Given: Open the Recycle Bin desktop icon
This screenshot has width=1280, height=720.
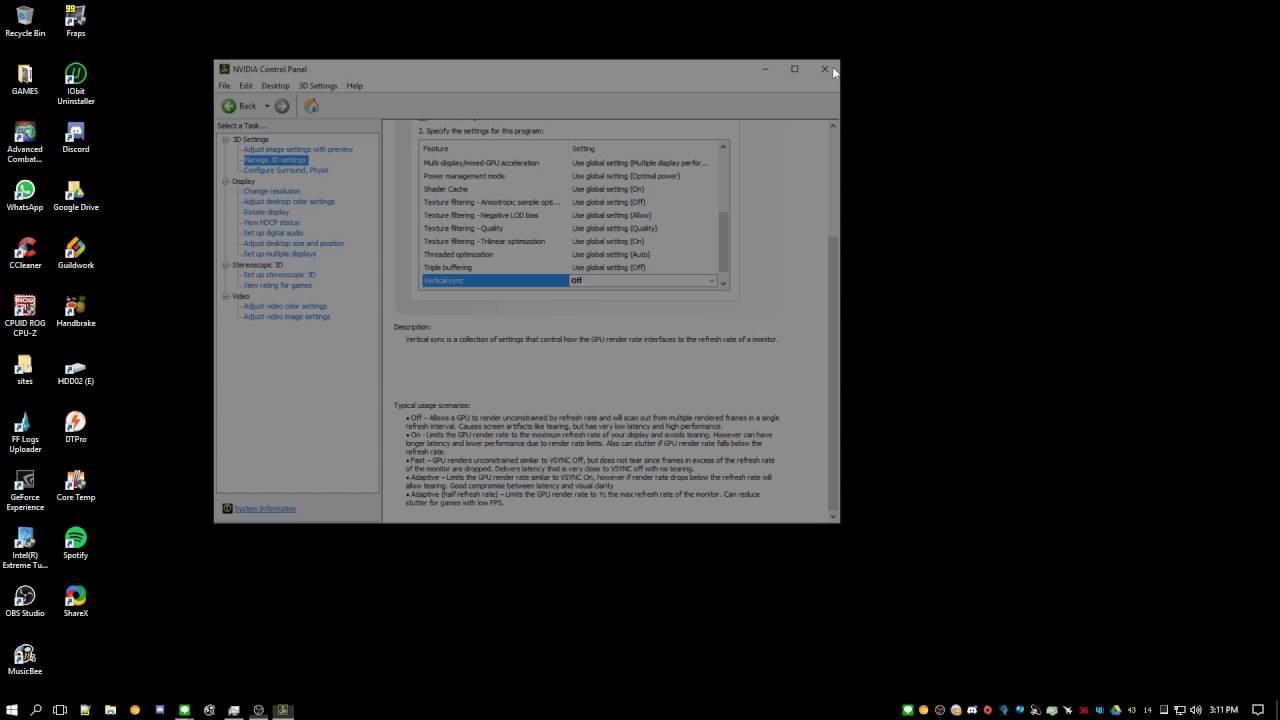Looking at the screenshot, I should 25,21.
